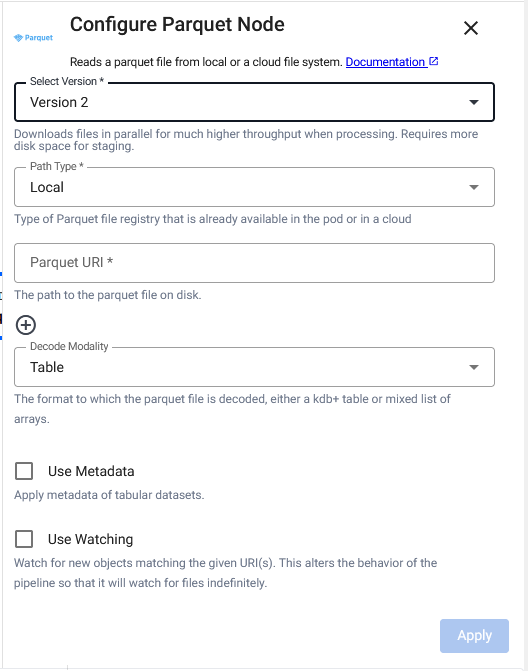
Task: Close the Configure Parquet Node dialog
Action: click(471, 28)
